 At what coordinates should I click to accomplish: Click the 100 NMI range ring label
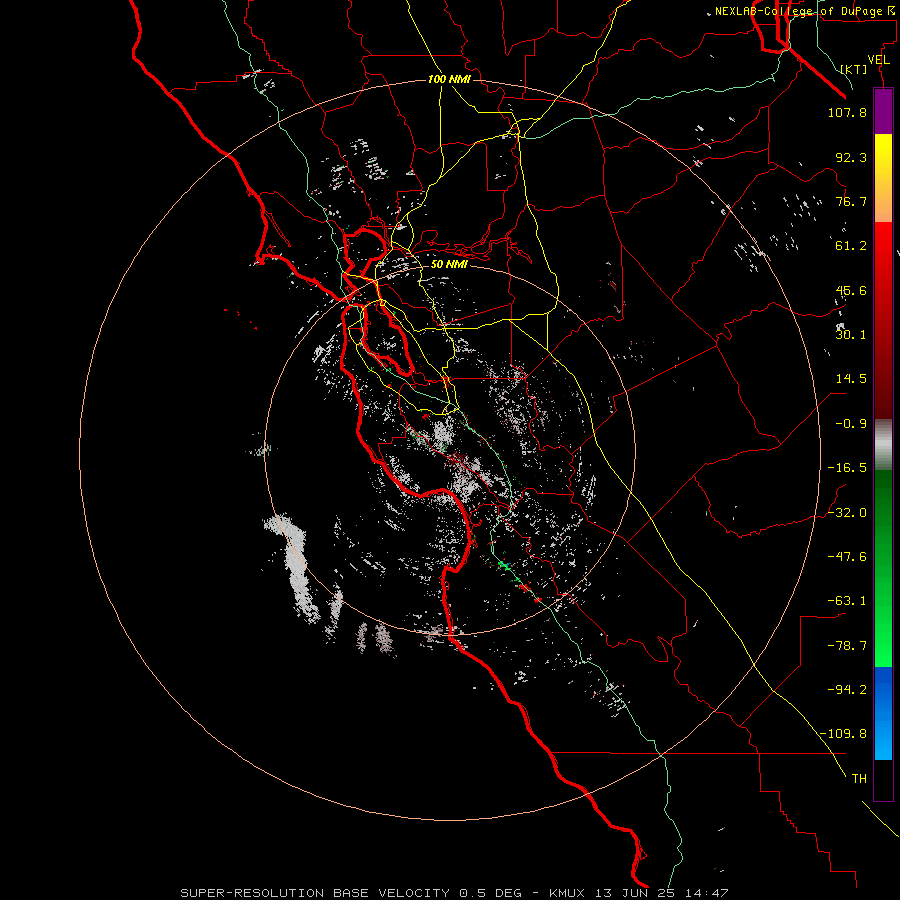pos(449,79)
